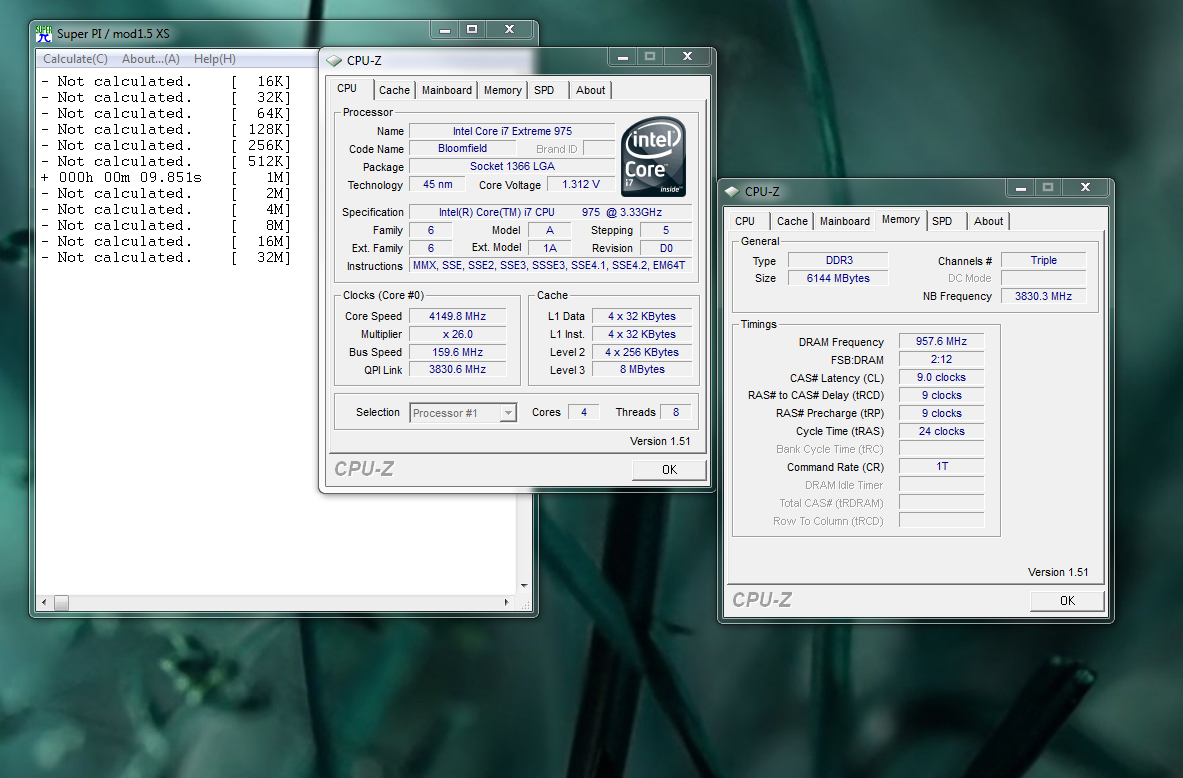Viewport: 1183px width, 778px height.
Task: Select the About tab in the Memory window
Action: click(988, 221)
